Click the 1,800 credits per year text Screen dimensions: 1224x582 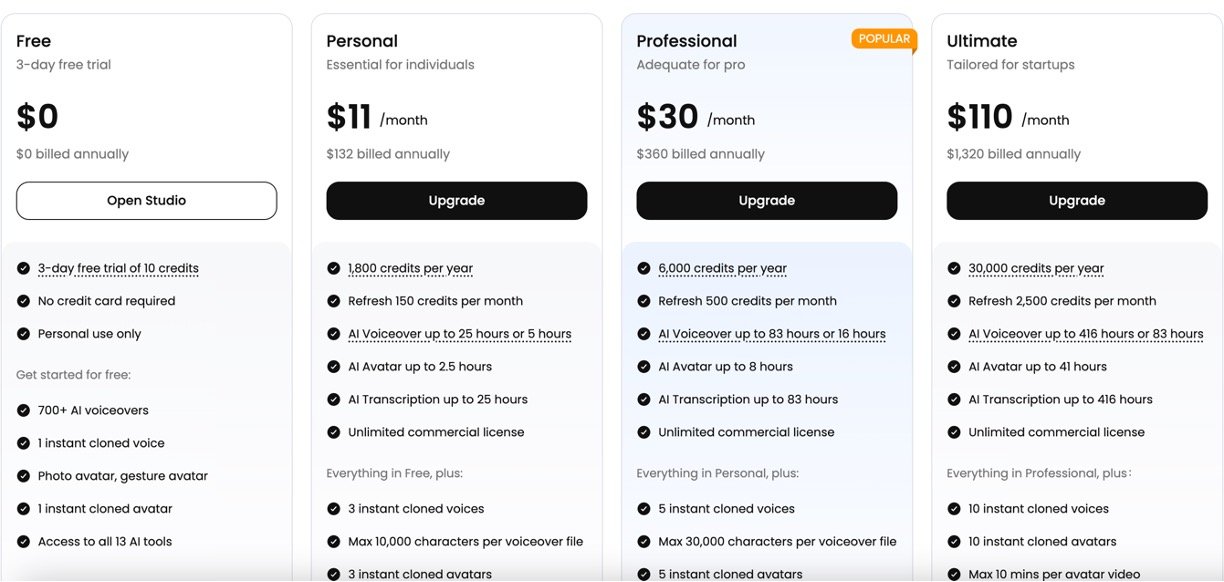410,268
